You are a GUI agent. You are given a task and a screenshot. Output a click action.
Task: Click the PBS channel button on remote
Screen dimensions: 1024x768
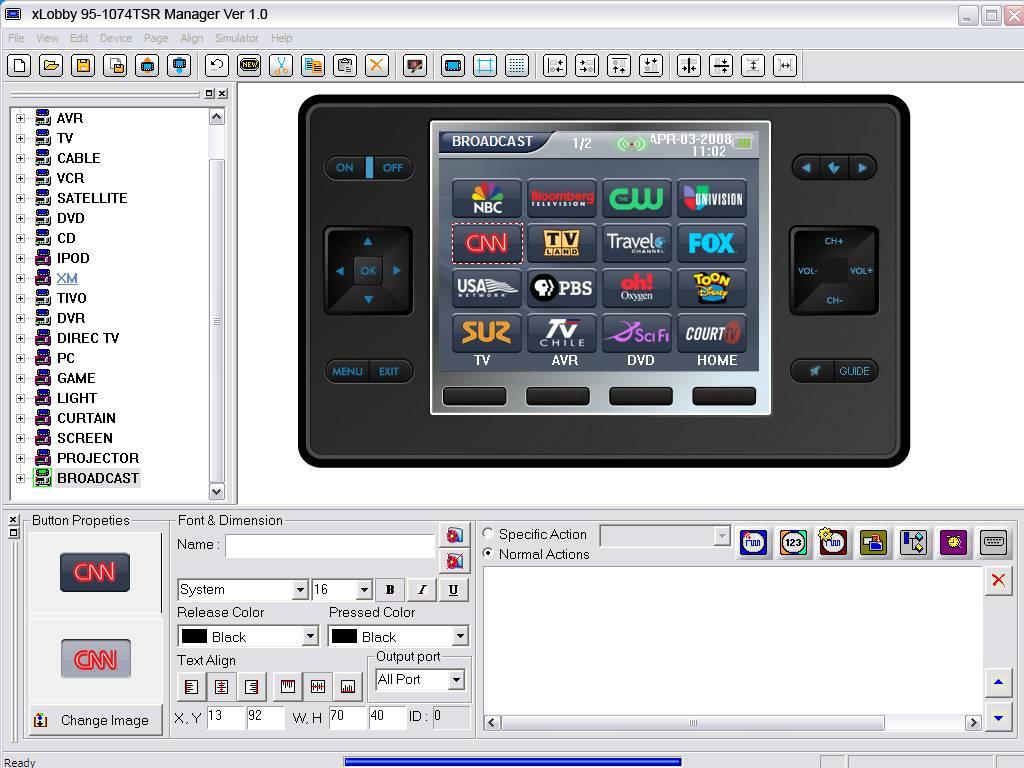click(x=562, y=288)
